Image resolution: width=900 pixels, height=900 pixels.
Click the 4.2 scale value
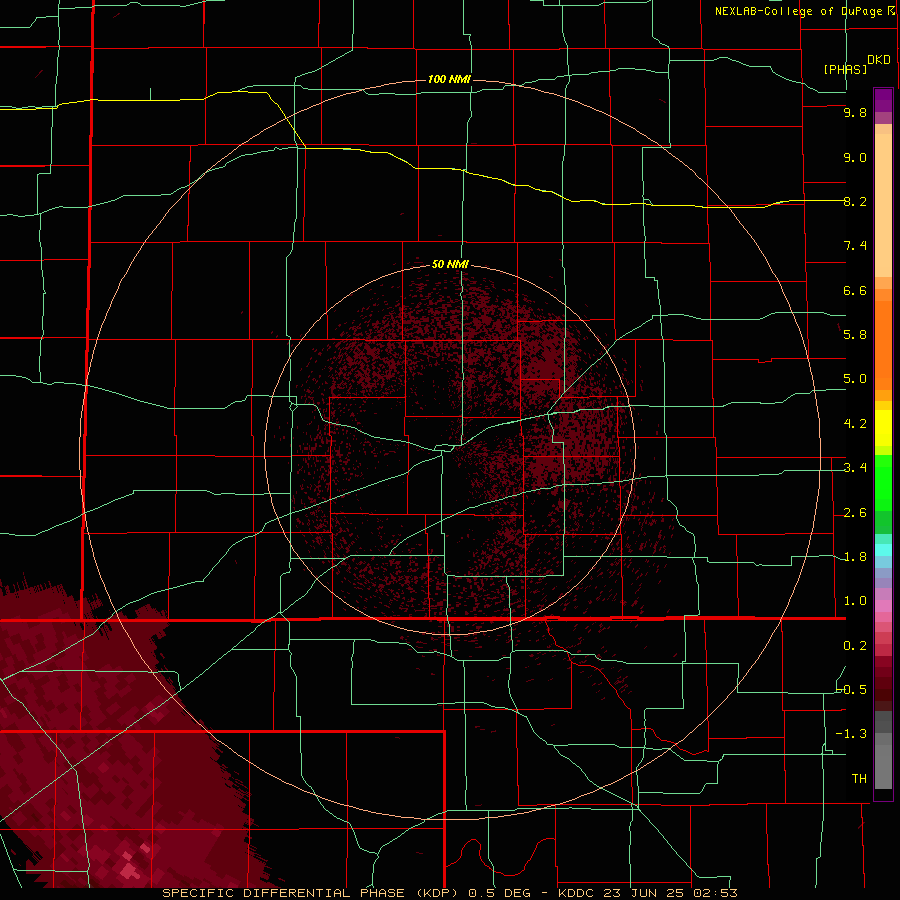pyautogui.click(x=855, y=424)
